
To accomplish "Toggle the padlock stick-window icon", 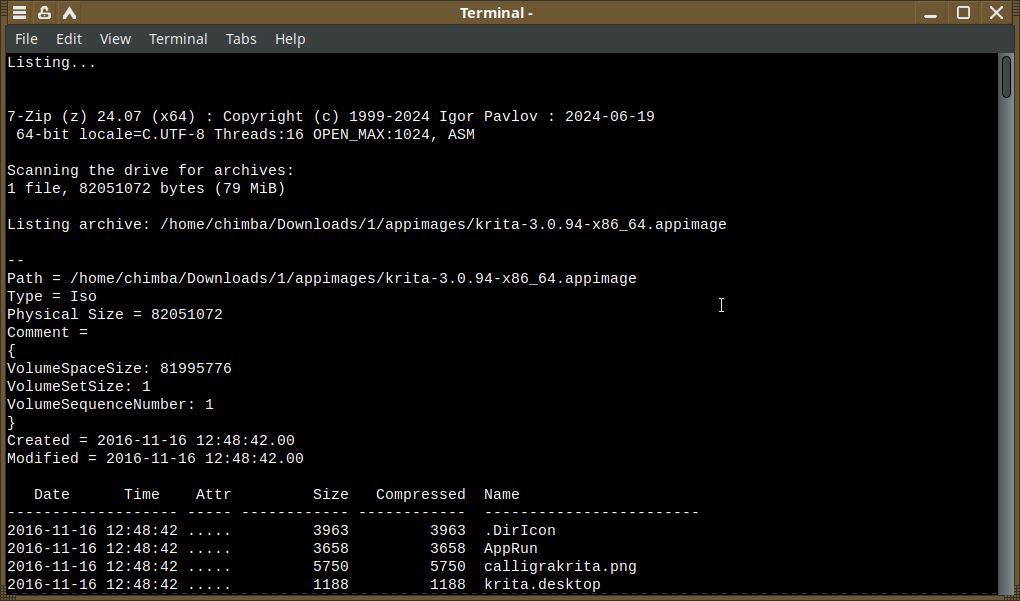I will pos(44,12).
